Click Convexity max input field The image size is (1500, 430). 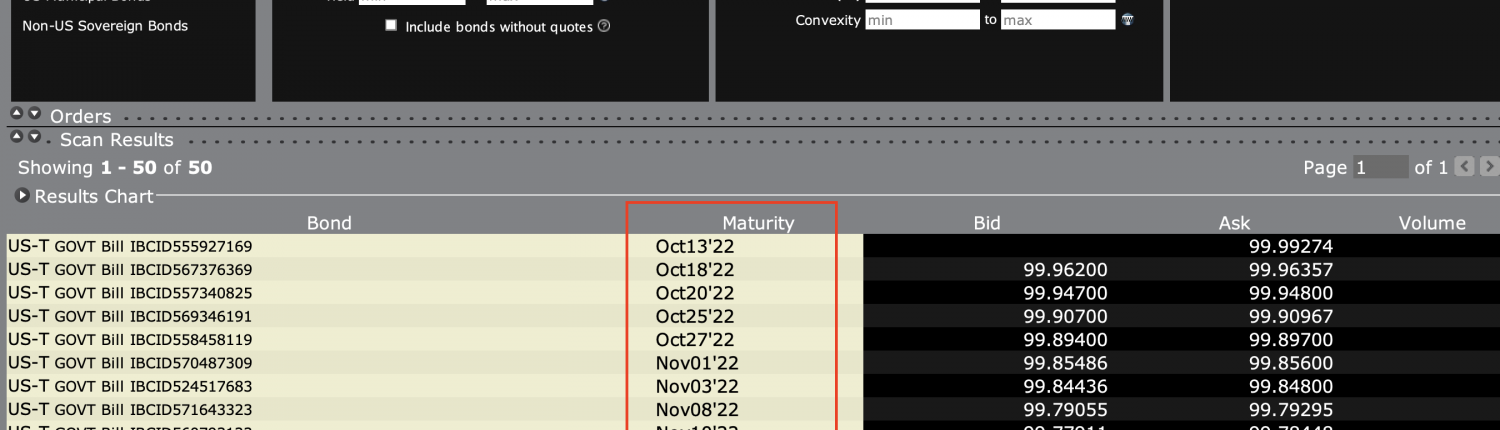tap(1057, 20)
